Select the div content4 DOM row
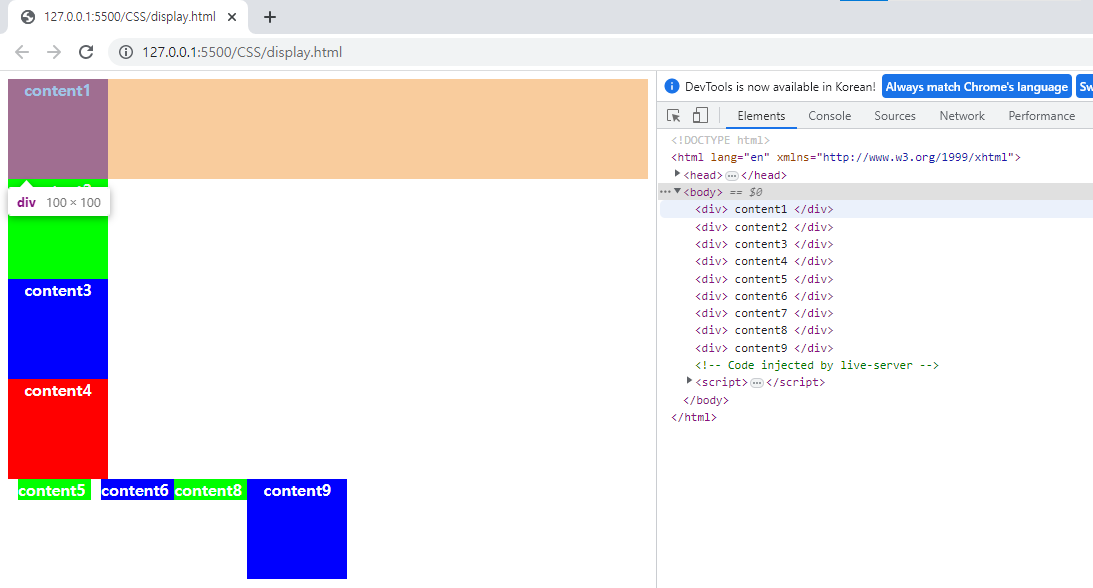Image resolution: width=1093 pixels, height=588 pixels. [x=876, y=261]
